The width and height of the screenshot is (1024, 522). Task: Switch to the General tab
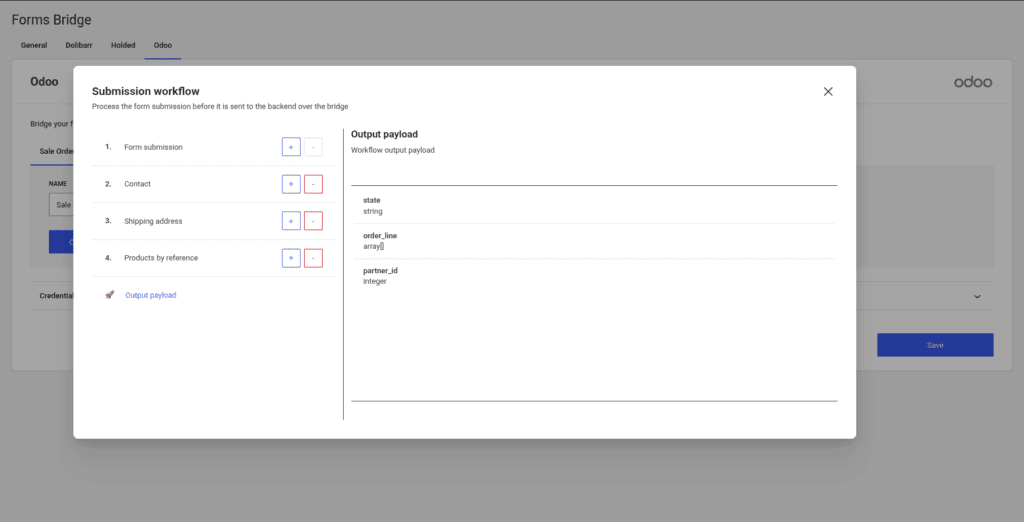tap(34, 46)
